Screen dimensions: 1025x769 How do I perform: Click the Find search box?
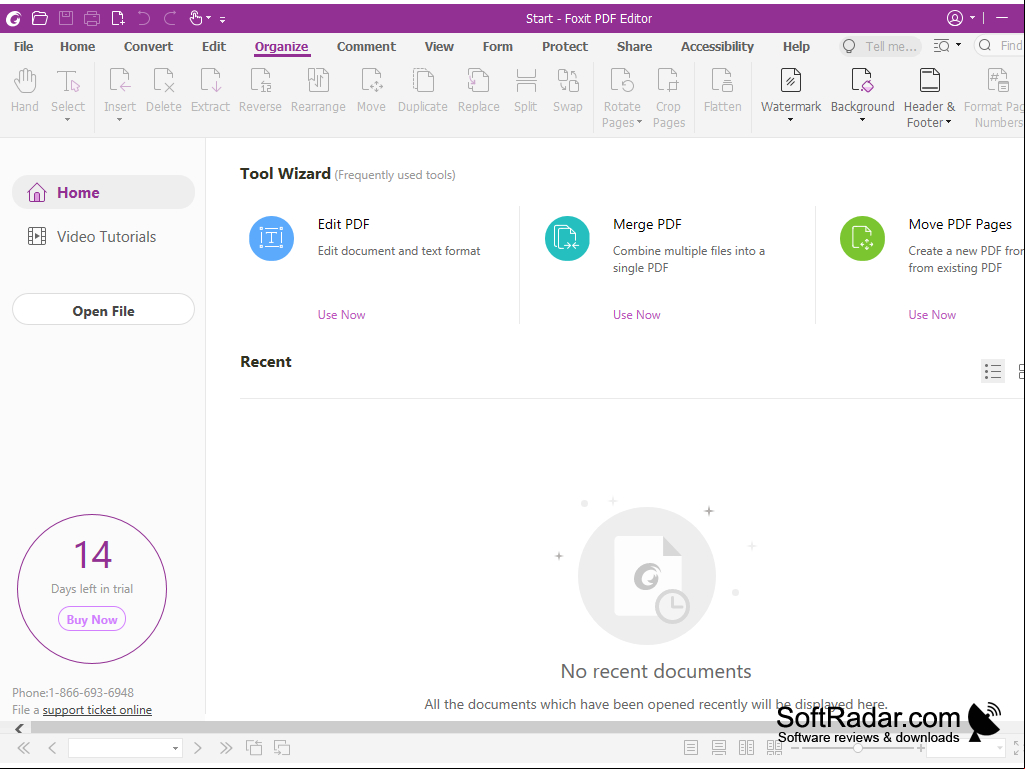click(x=1000, y=46)
